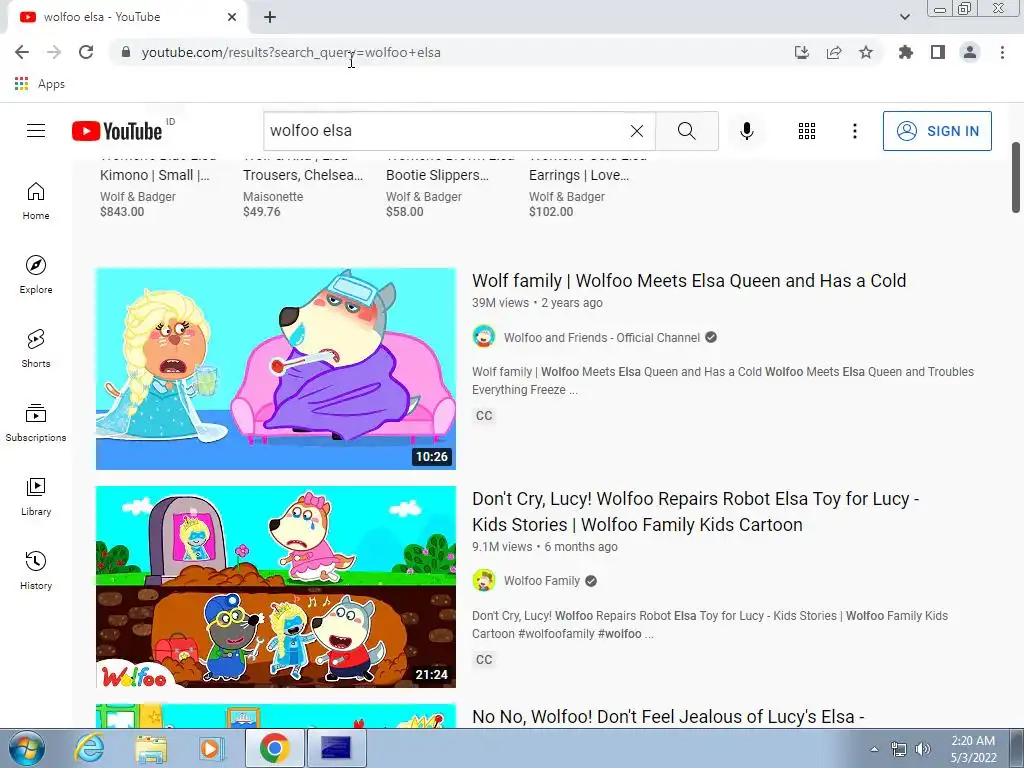Open Wolfoo and Friends - Official Channel link
The image size is (1024, 768).
tap(601, 338)
